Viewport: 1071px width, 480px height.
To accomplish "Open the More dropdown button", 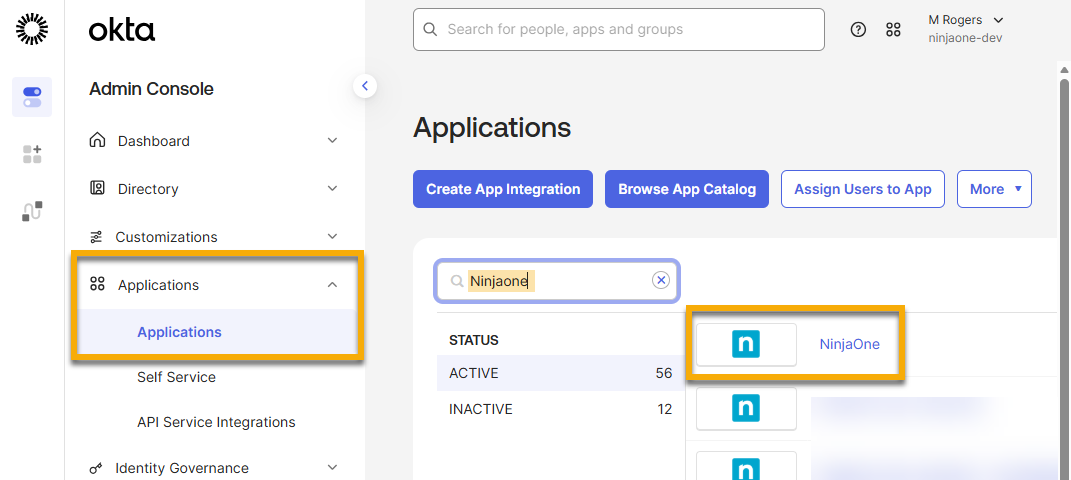I will click(x=993, y=189).
